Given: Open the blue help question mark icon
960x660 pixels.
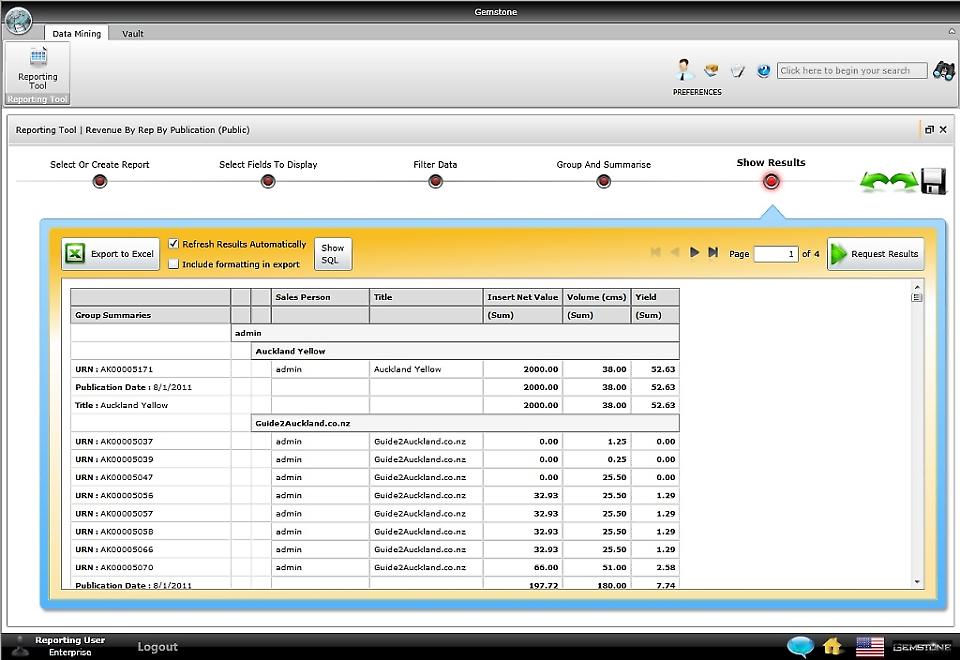Looking at the screenshot, I should 763,71.
